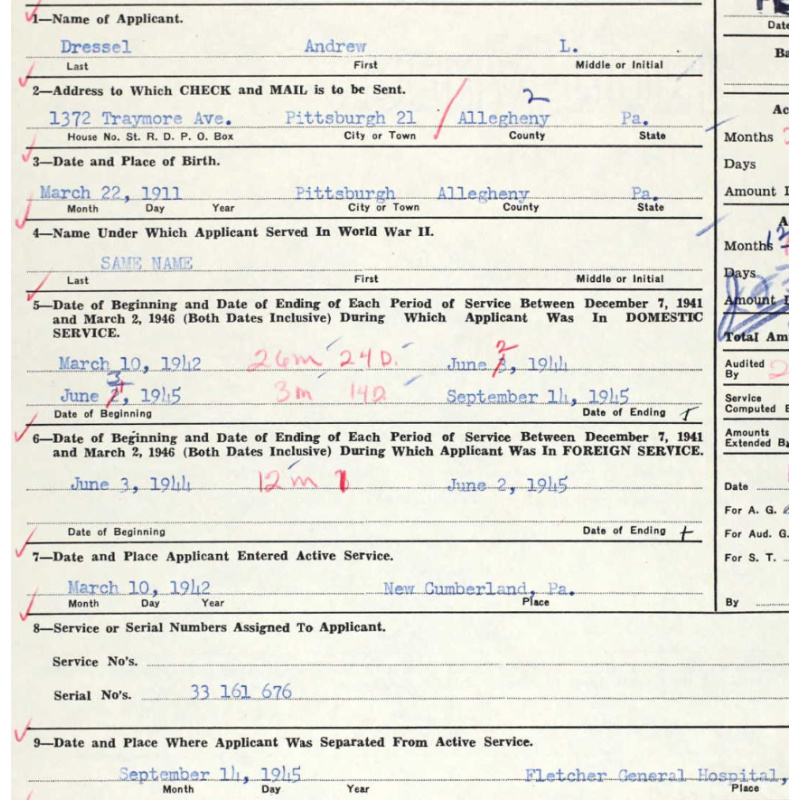
Task: Click the heading "3—Date and Place of Birth."
Action: (126, 162)
